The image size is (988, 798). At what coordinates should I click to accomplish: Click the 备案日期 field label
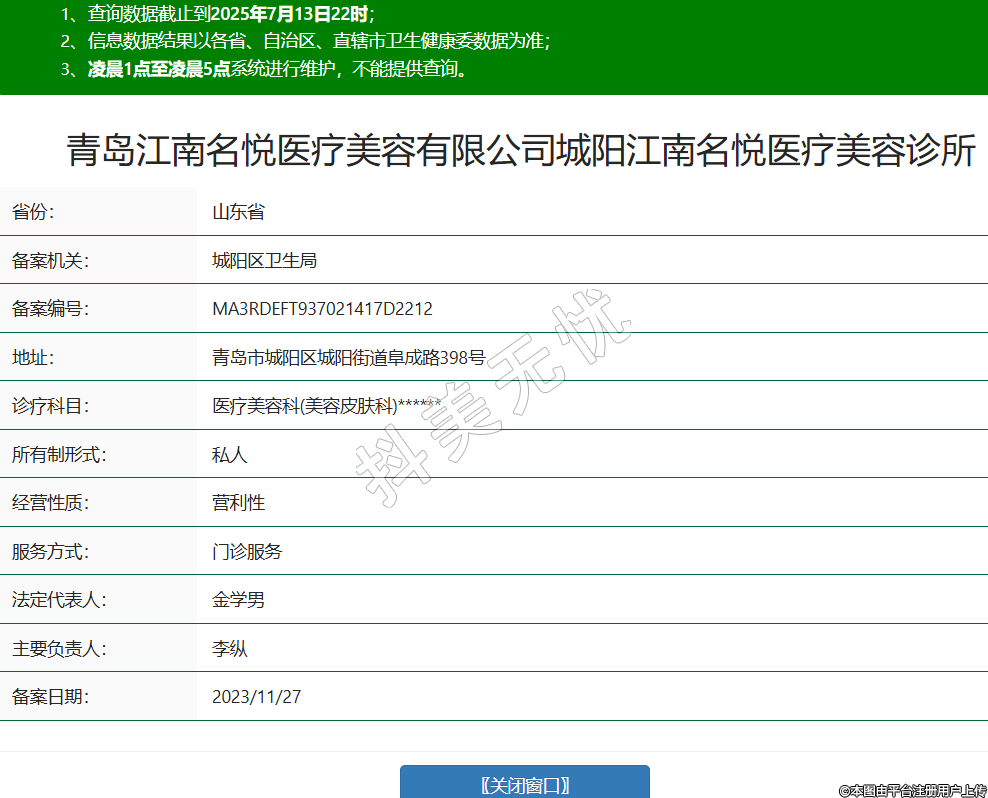tap(50, 697)
